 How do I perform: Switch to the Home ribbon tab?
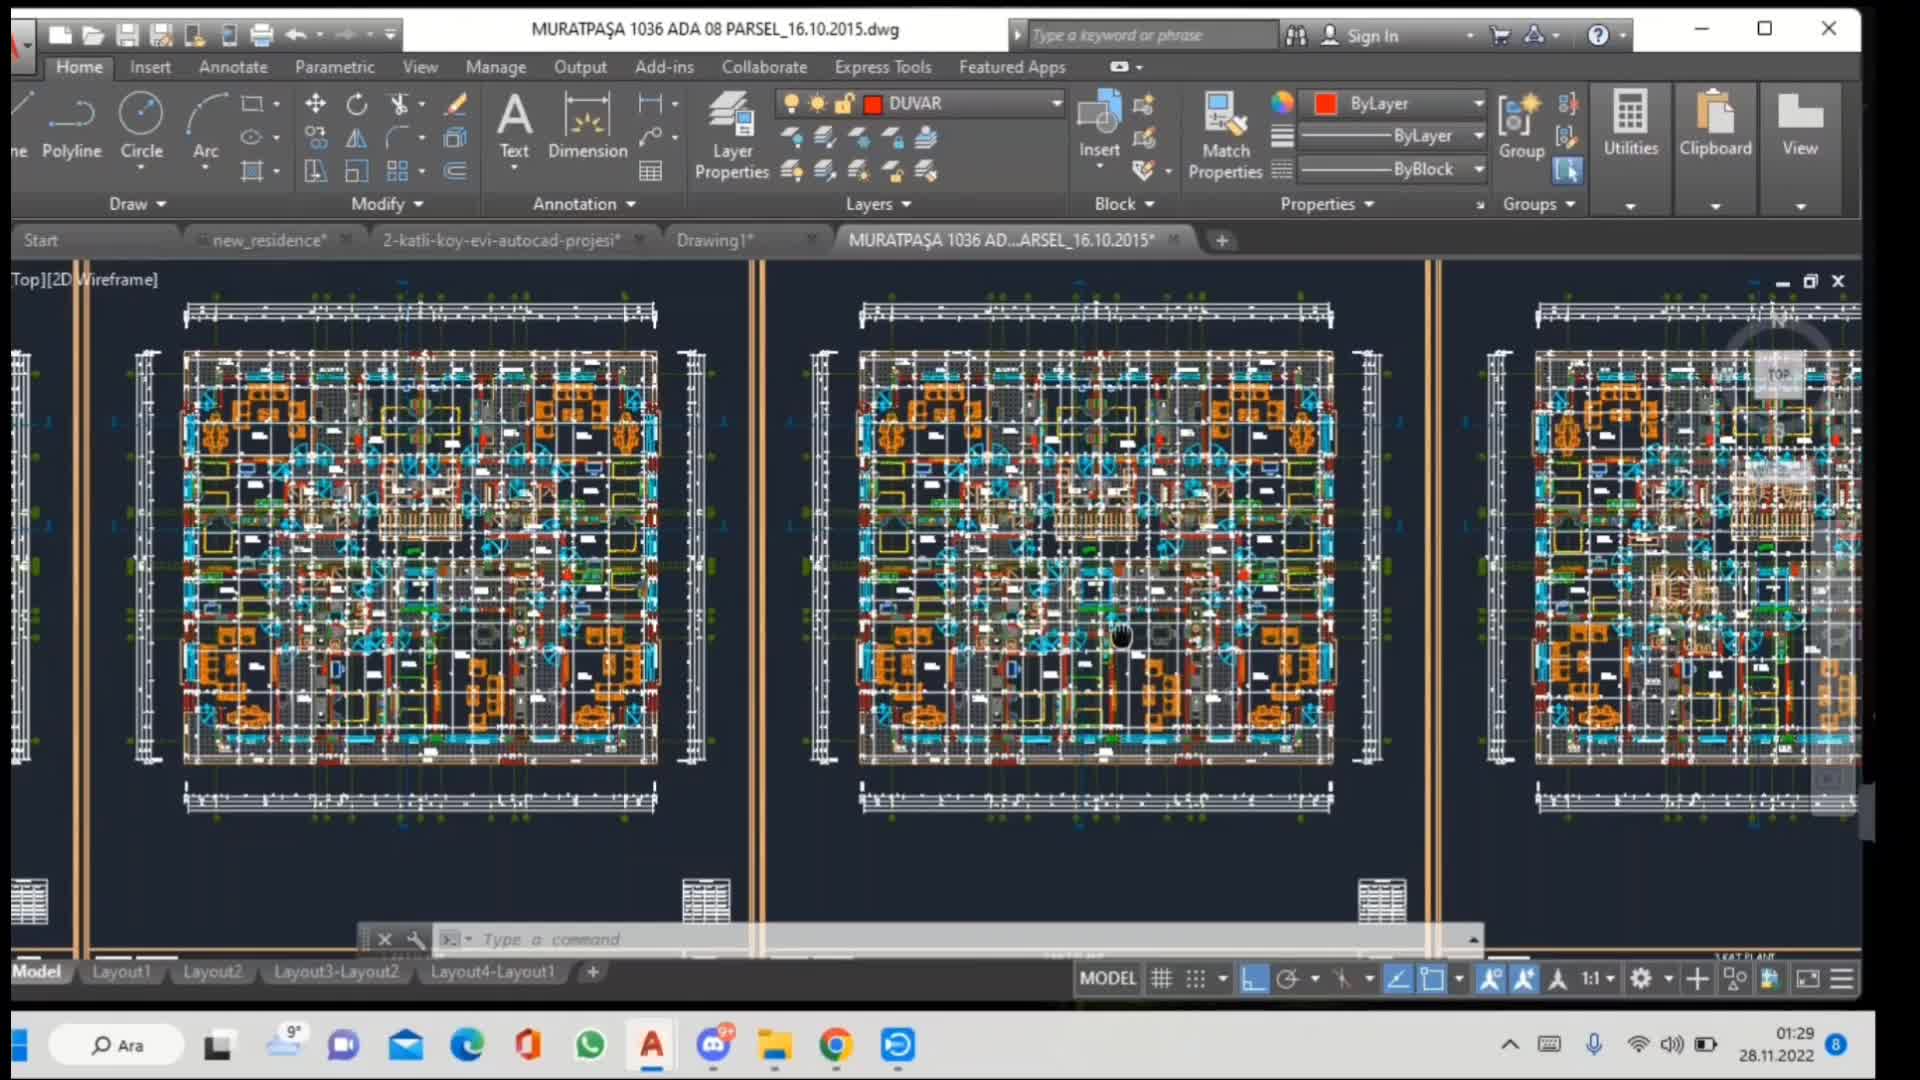[x=79, y=67]
